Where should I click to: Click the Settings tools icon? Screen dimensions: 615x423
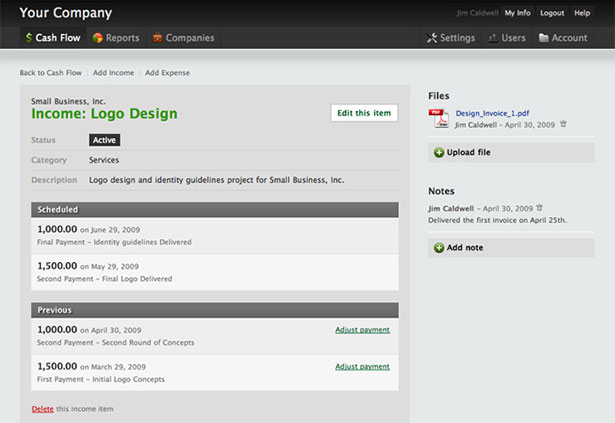click(x=432, y=38)
